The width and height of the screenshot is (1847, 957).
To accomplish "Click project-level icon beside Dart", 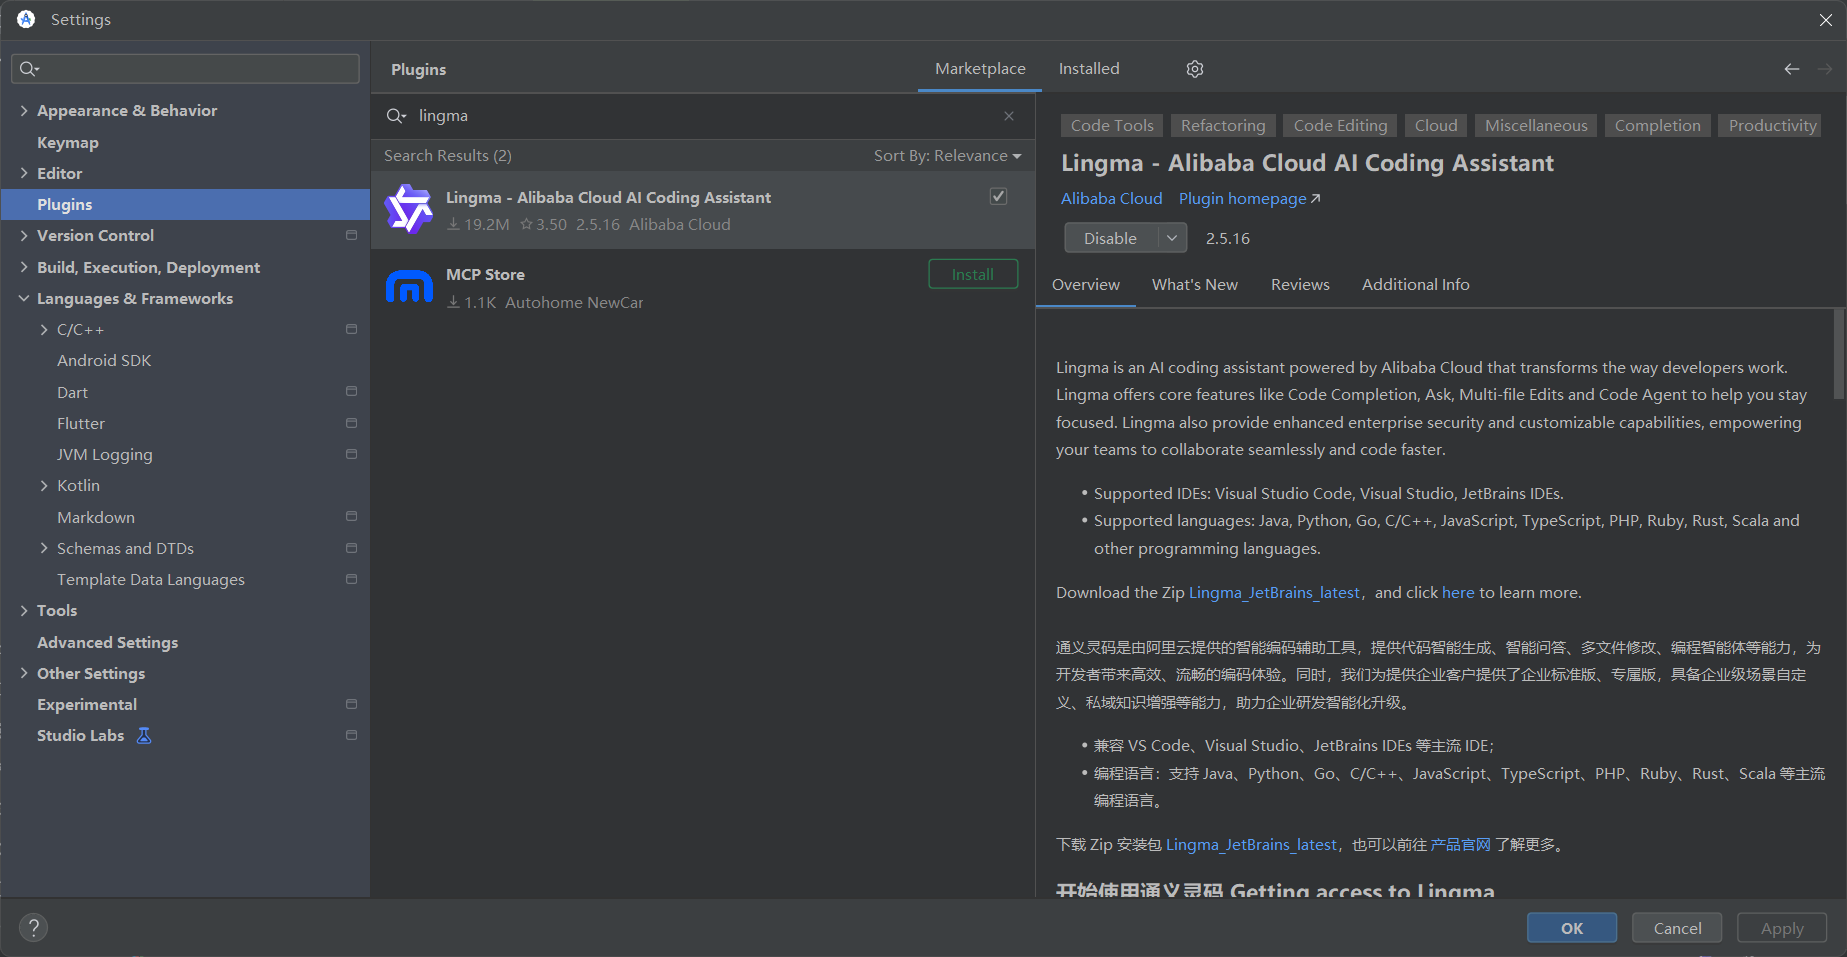I will coord(351,392).
